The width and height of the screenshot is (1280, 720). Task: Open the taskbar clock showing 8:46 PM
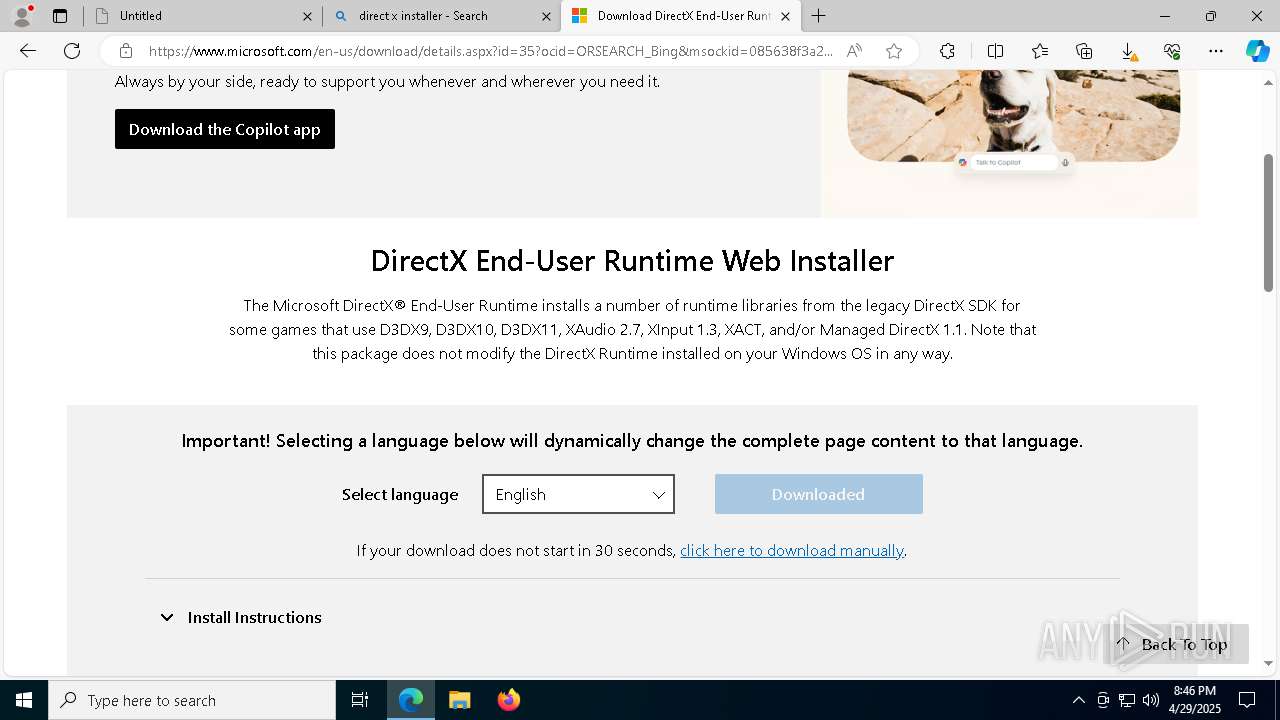[x=1195, y=700]
